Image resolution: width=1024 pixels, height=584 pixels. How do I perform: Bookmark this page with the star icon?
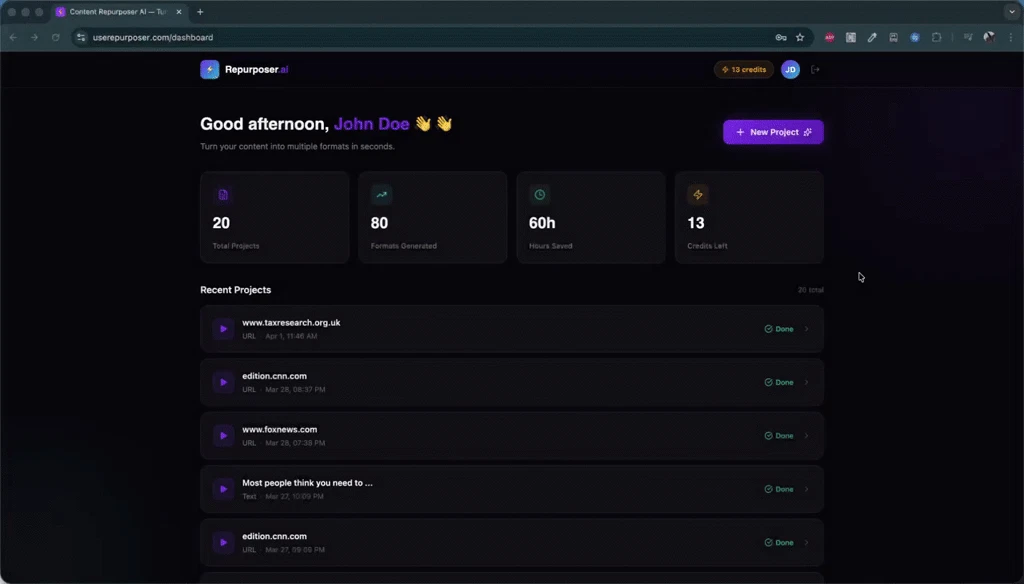point(800,37)
